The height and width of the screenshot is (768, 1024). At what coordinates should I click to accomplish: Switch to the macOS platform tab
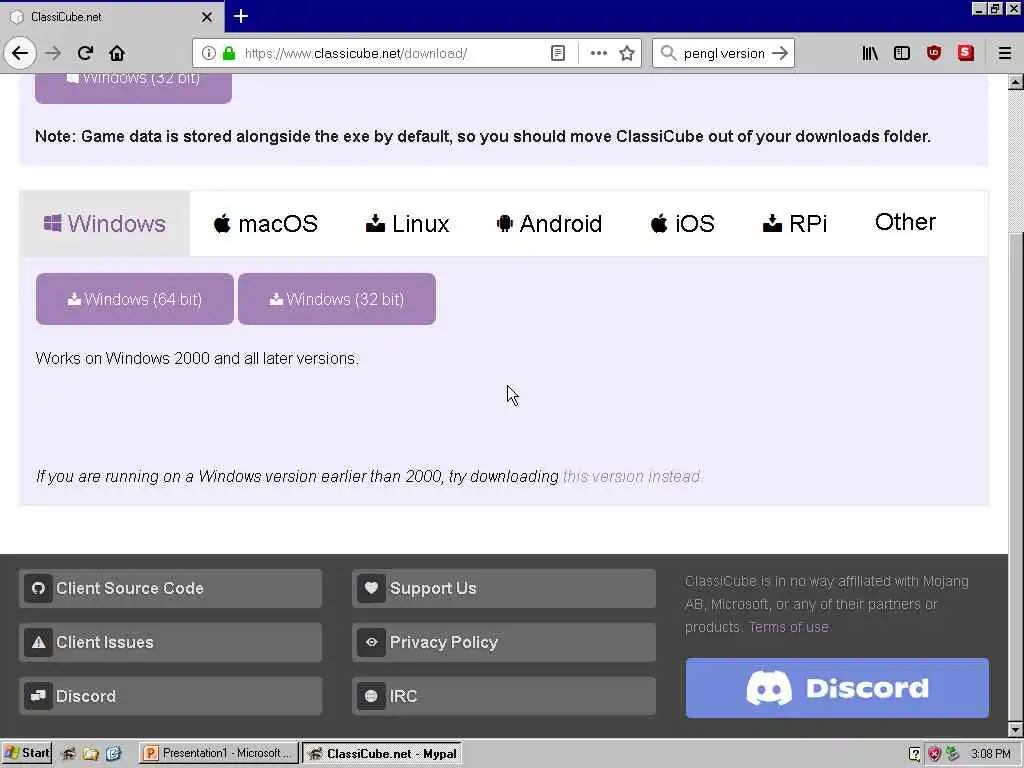[x=265, y=223]
